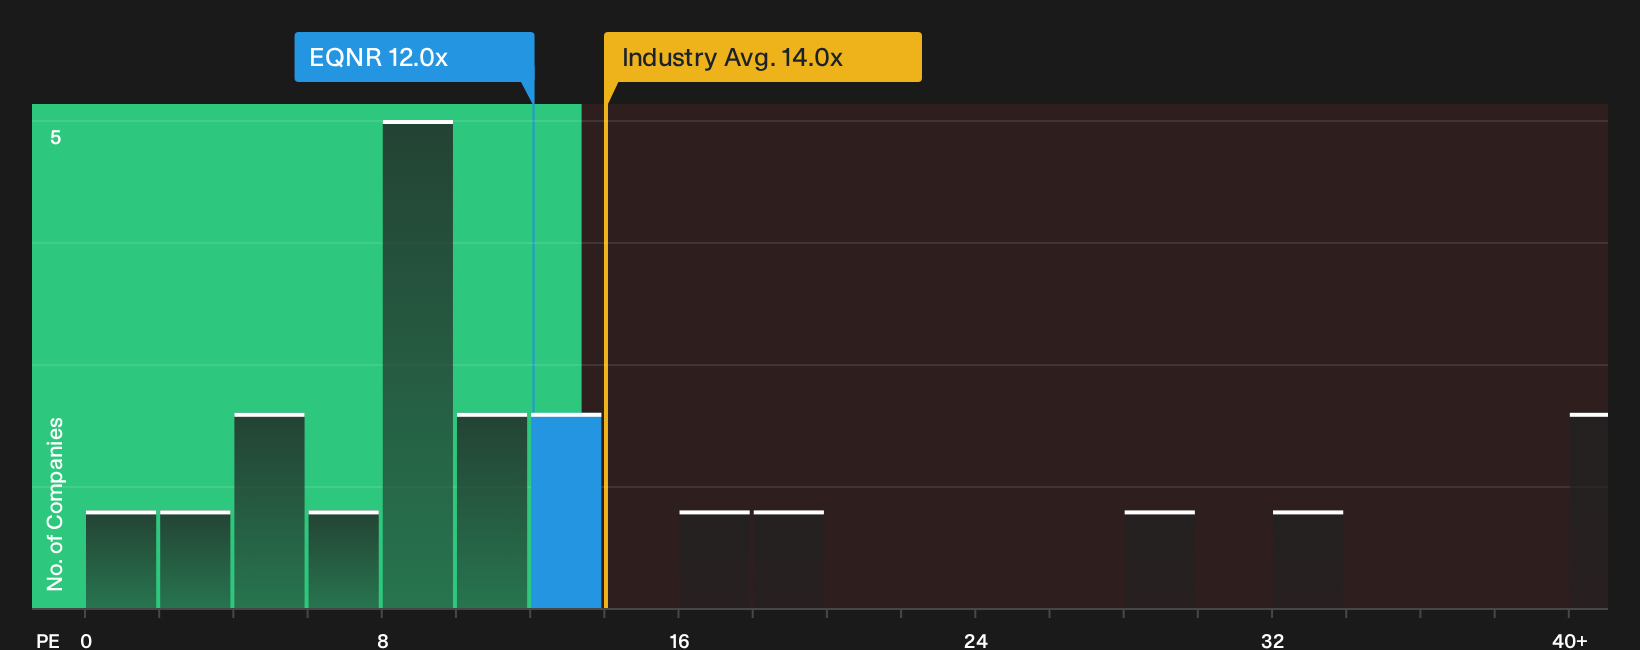Select the bar starting at PE 2
1640x650 pixels.
click(195, 559)
